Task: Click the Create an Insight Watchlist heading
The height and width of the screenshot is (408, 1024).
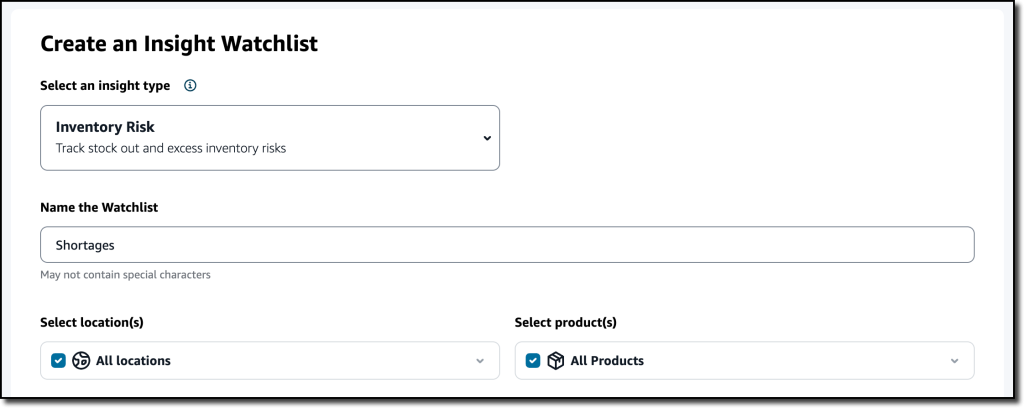Action: click(x=179, y=44)
